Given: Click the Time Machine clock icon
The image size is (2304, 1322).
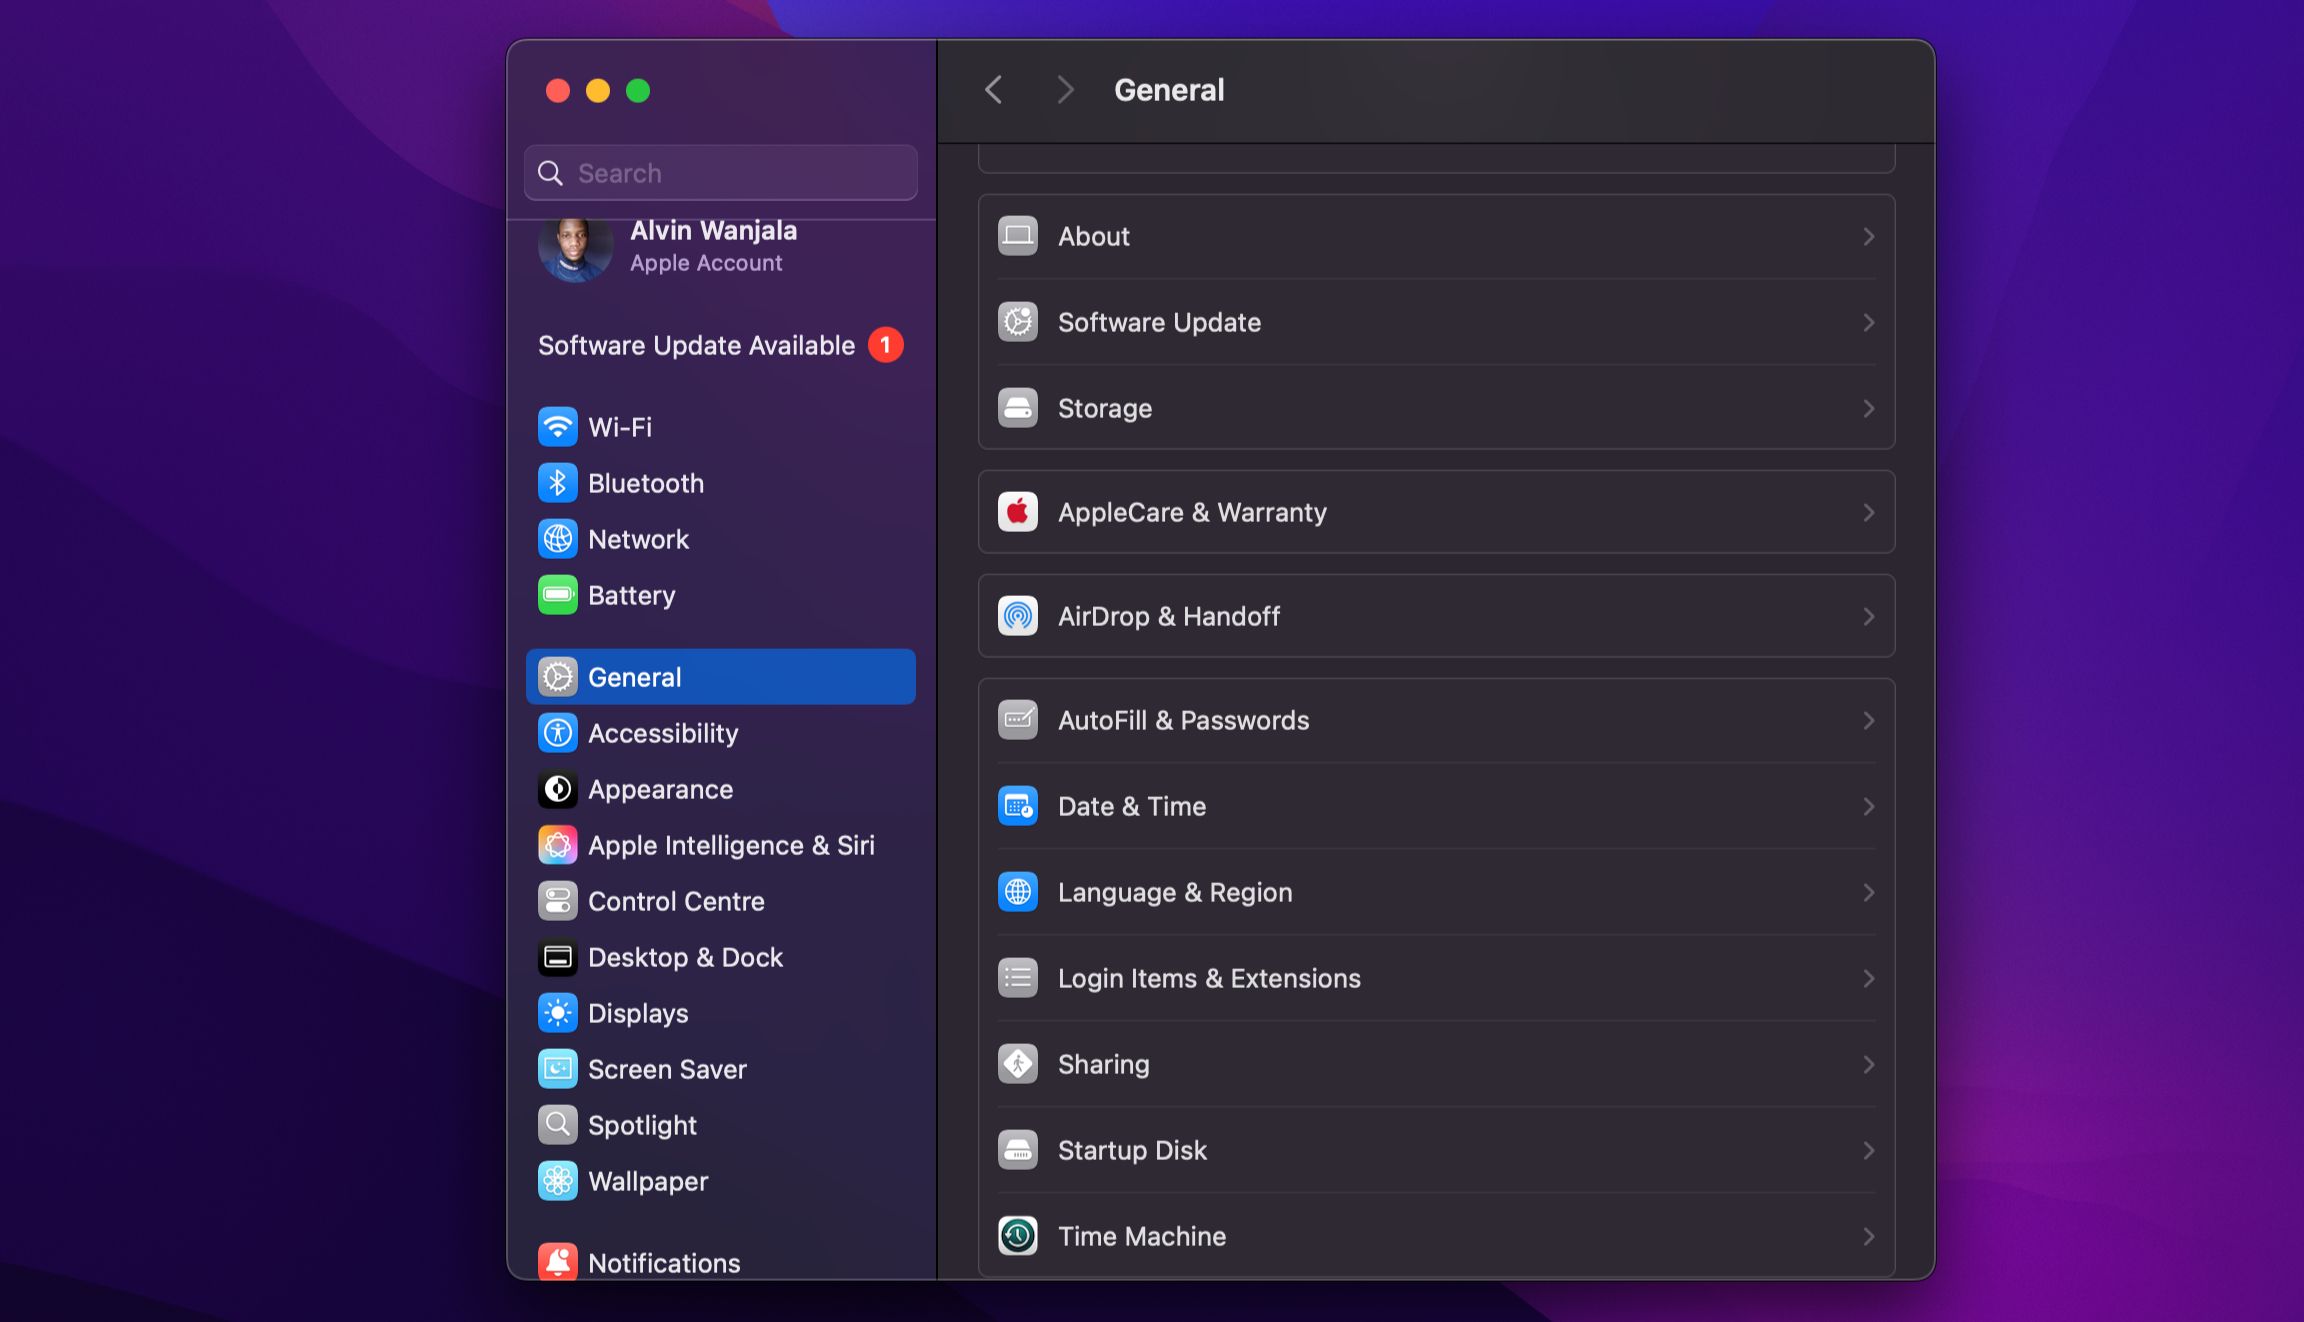Looking at the screenshot, I should 1018,1236.
